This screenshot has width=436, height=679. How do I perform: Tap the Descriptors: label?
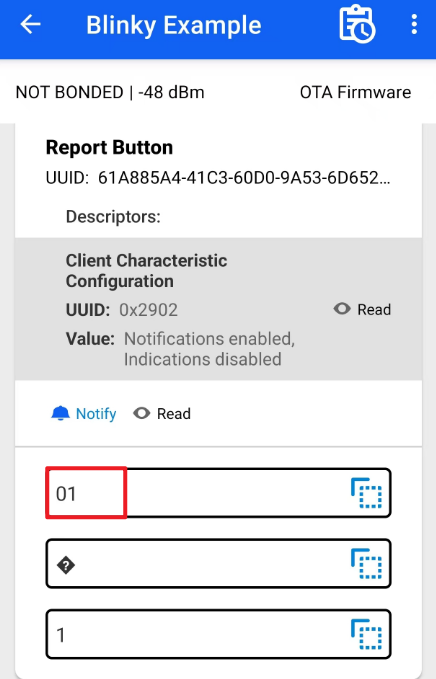tap(113, 217)
